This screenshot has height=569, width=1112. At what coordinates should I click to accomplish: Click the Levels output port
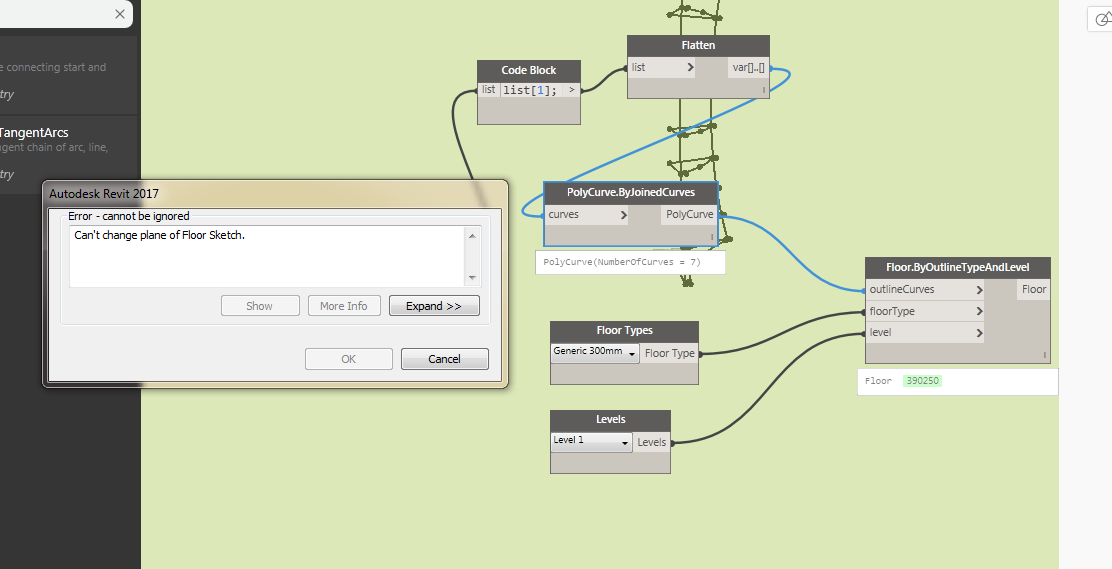(x=651, y=442)
